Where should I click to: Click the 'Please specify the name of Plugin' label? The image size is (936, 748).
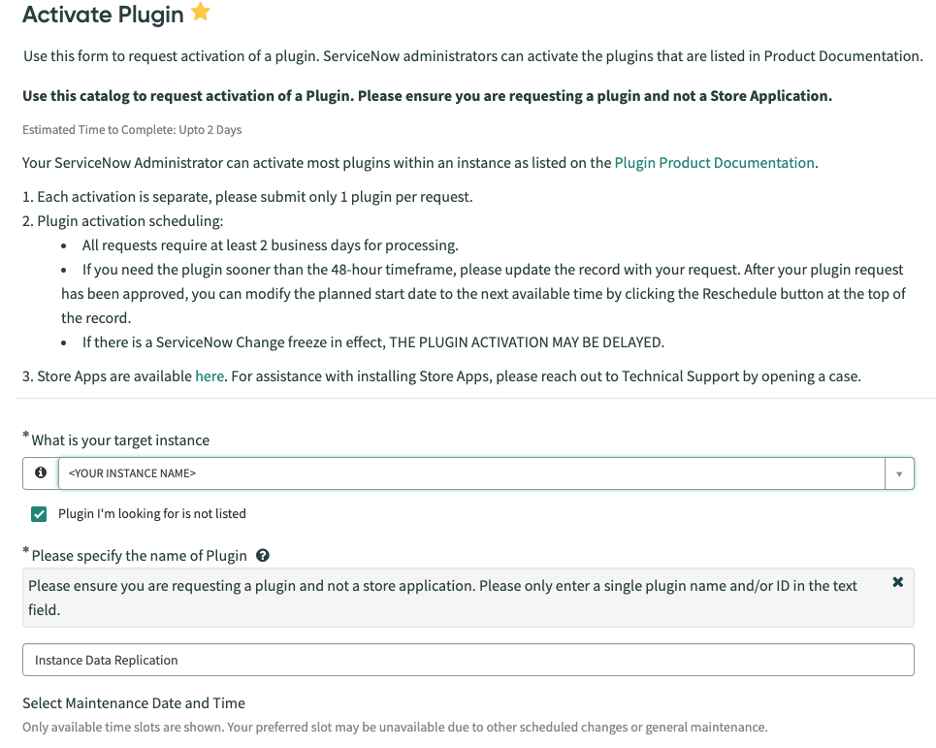click(139, 556)
